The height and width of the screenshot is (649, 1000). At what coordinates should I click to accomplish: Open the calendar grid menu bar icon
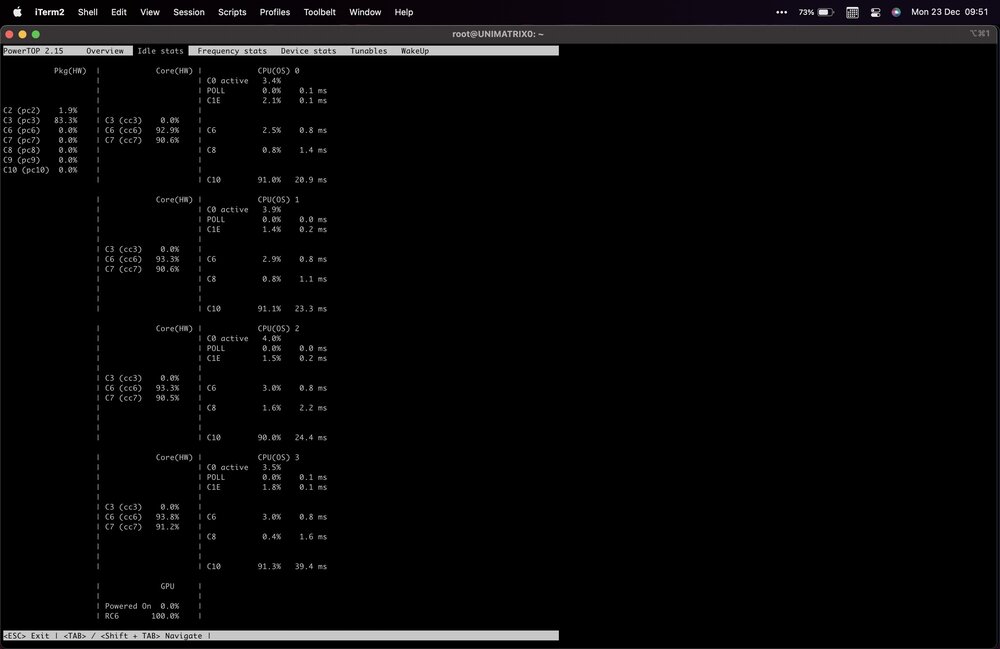click(852, 12)
